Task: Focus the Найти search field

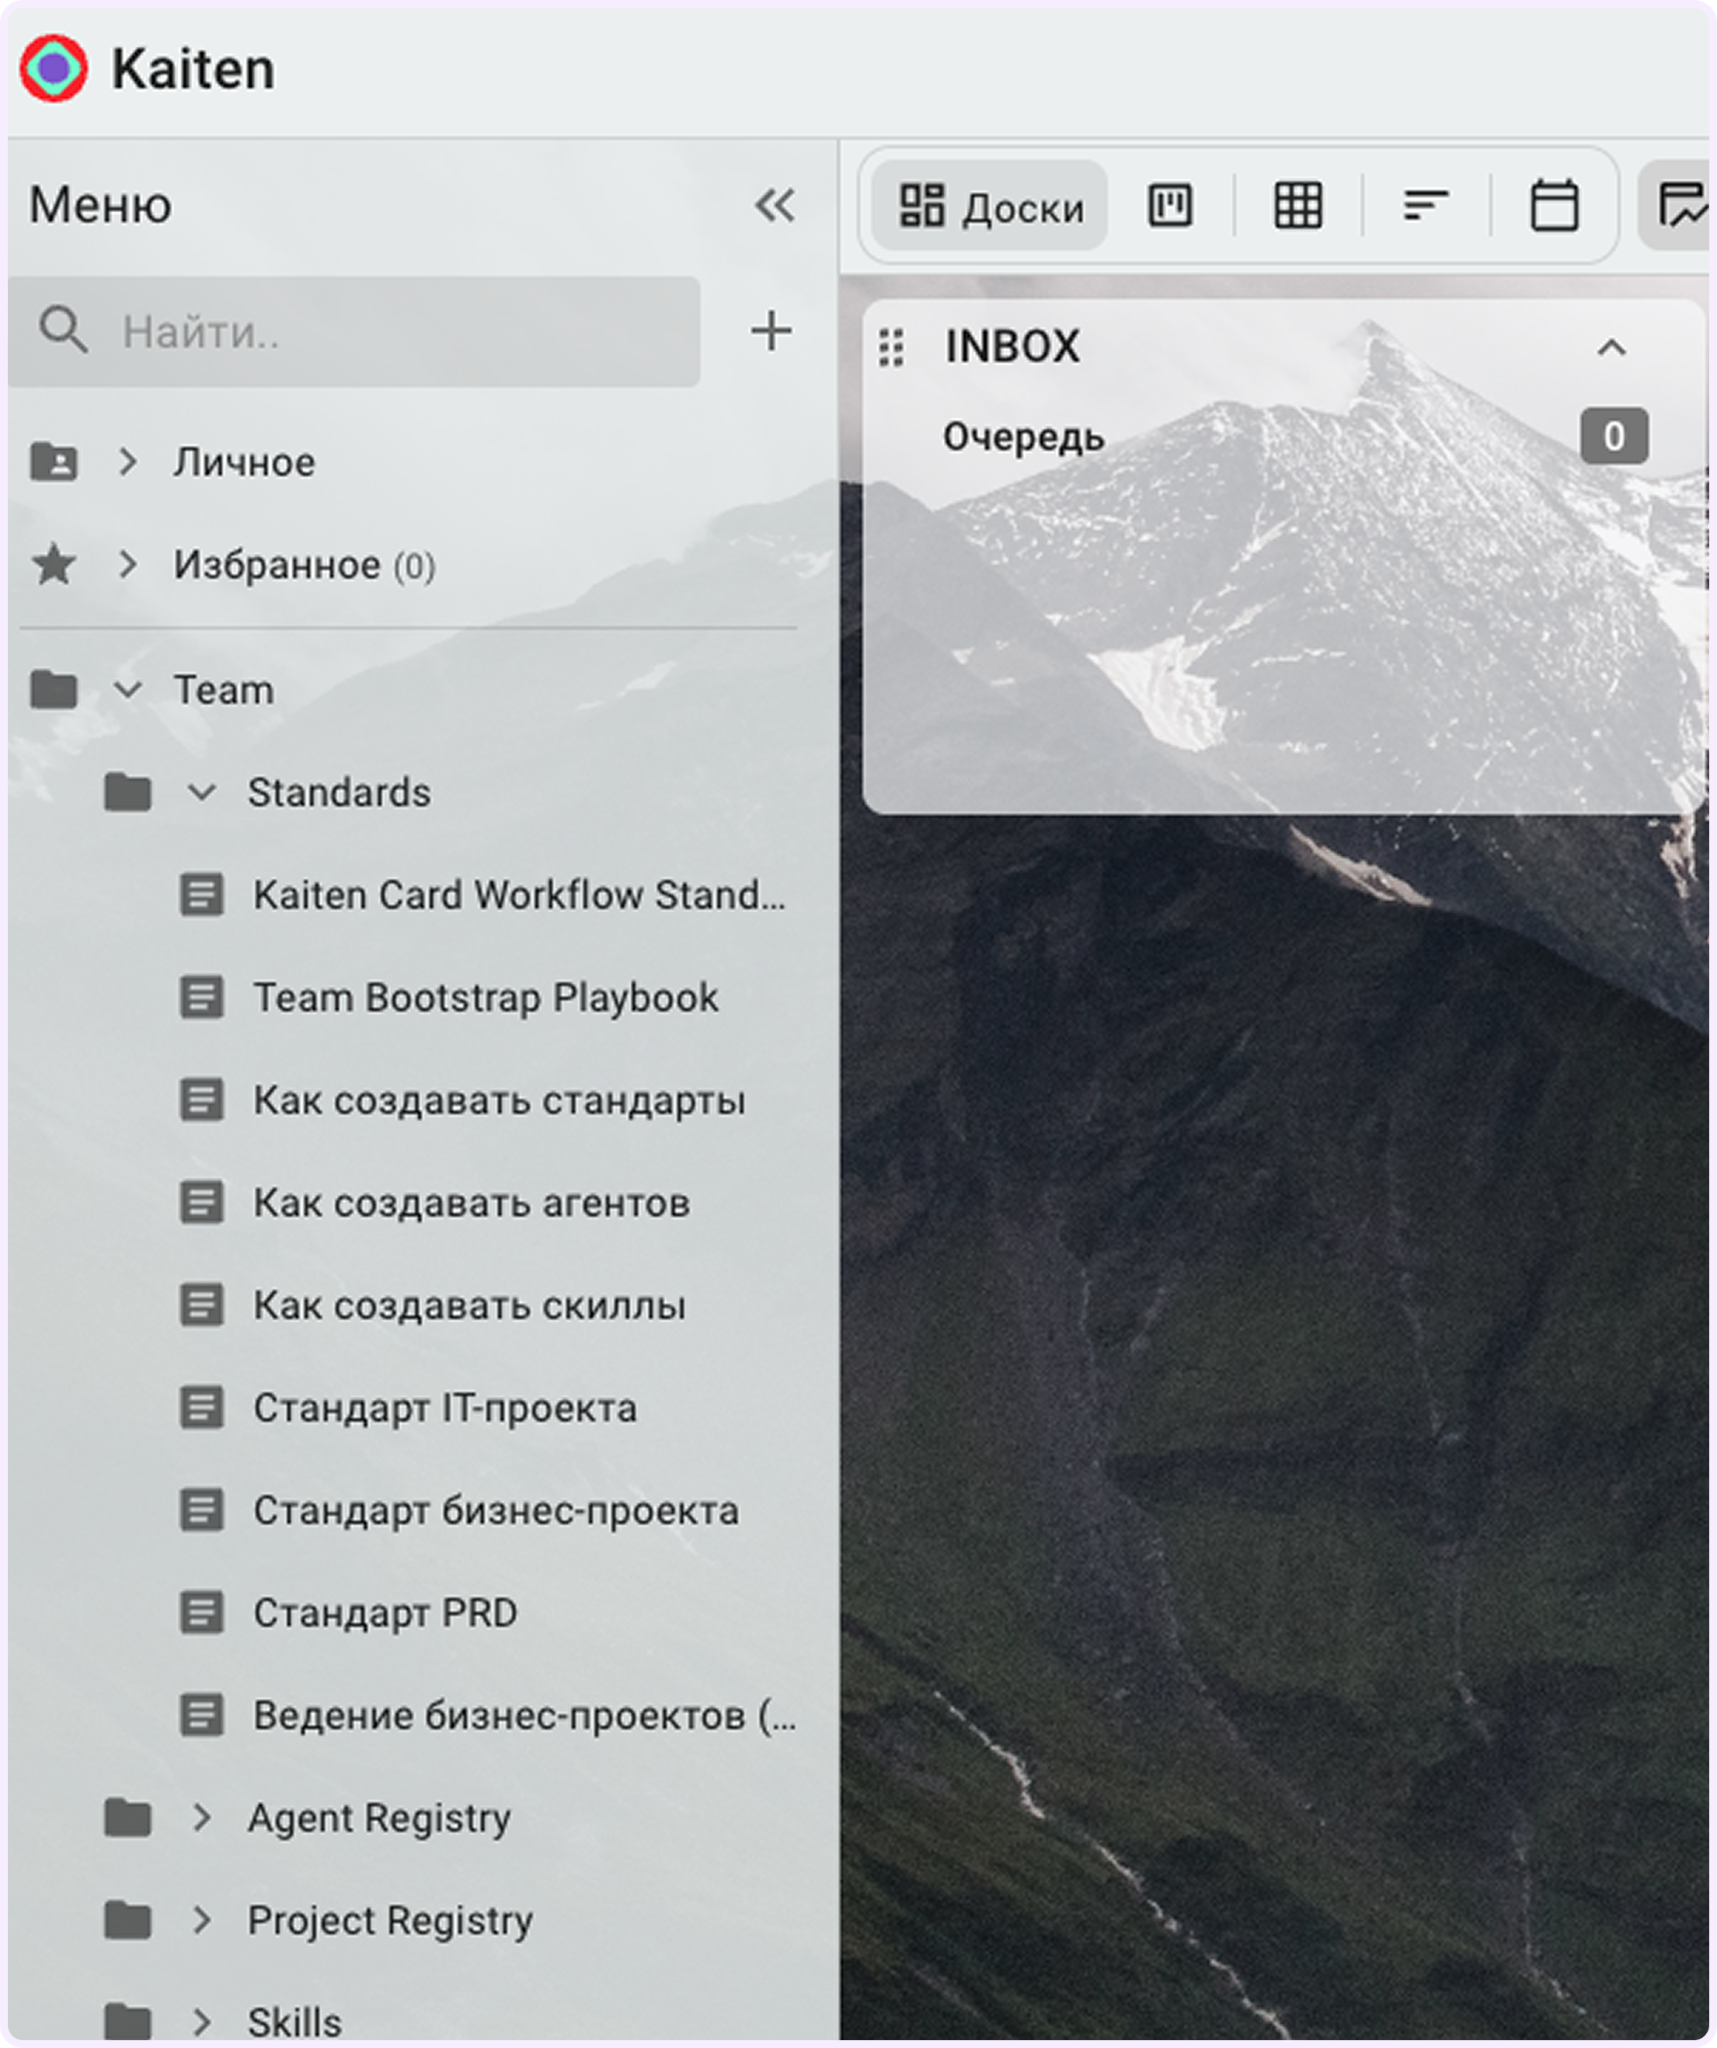Action: (355, 332)
